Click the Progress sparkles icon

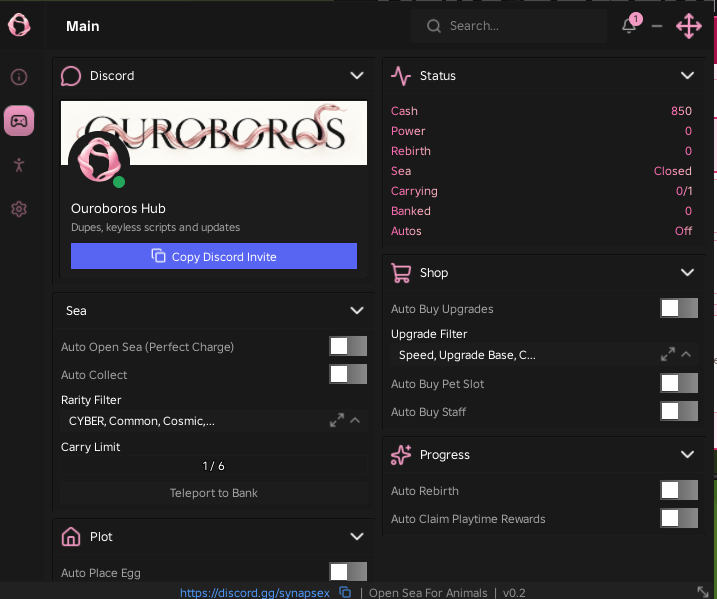[401, 455]
